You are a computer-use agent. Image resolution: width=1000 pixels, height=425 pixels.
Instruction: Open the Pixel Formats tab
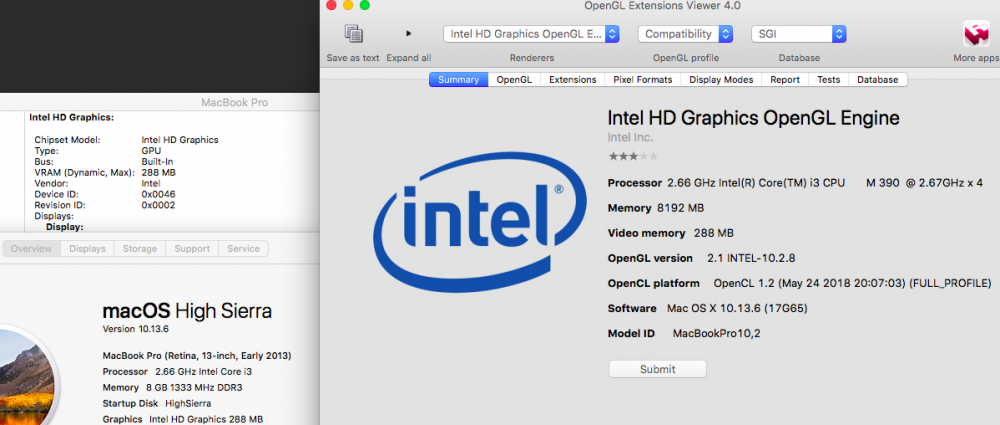click(643, 80)
